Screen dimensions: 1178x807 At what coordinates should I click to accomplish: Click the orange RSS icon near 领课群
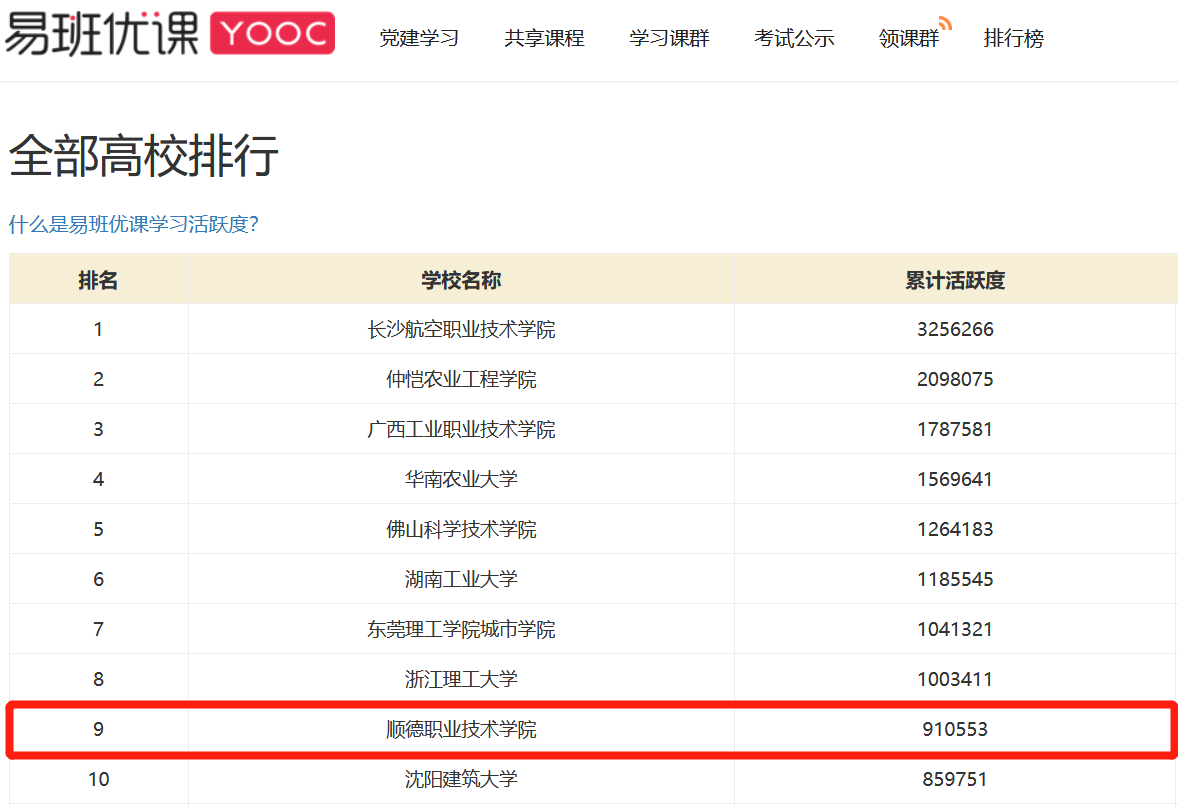pos(944,23)
